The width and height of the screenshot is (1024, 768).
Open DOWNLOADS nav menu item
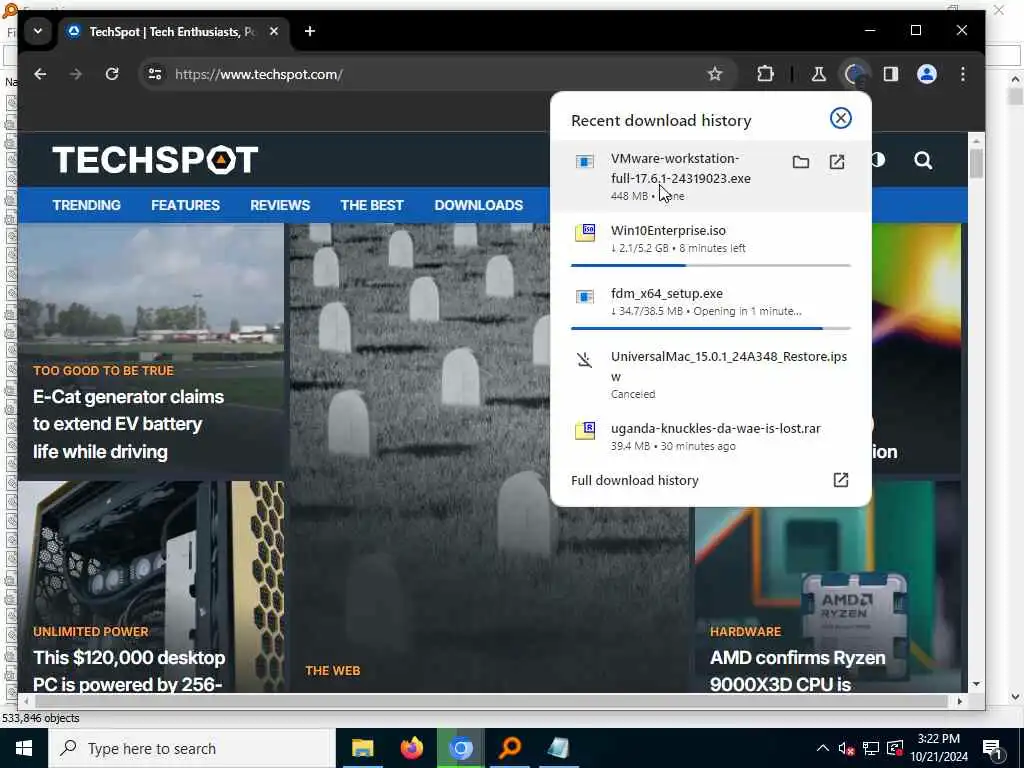479,205
